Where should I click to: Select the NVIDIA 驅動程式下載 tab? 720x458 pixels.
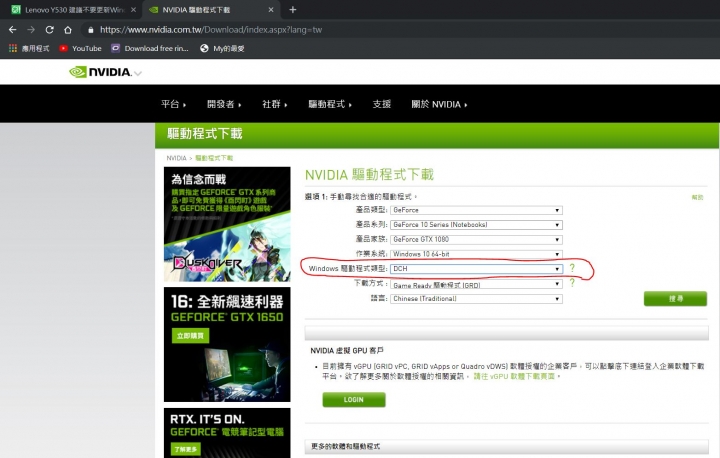pos(211,10)
